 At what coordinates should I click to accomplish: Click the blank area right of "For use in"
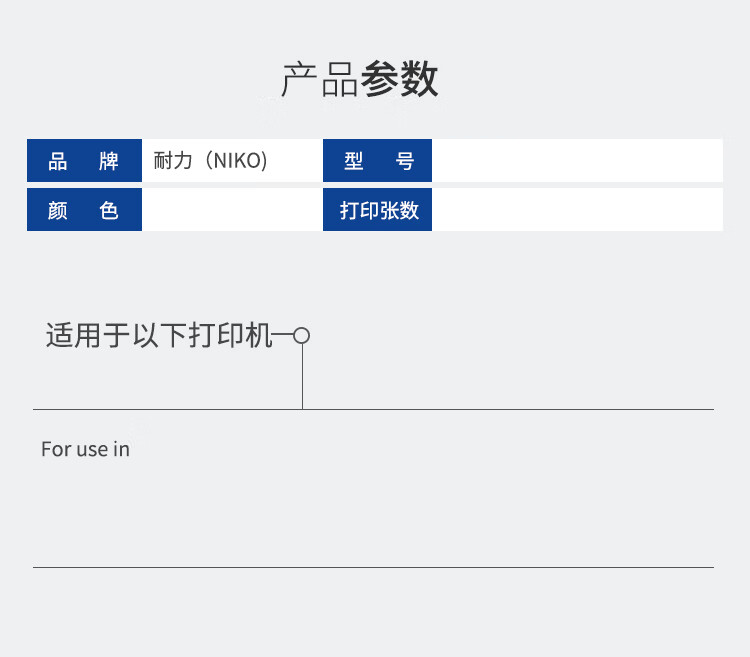[x=420, y=490]
